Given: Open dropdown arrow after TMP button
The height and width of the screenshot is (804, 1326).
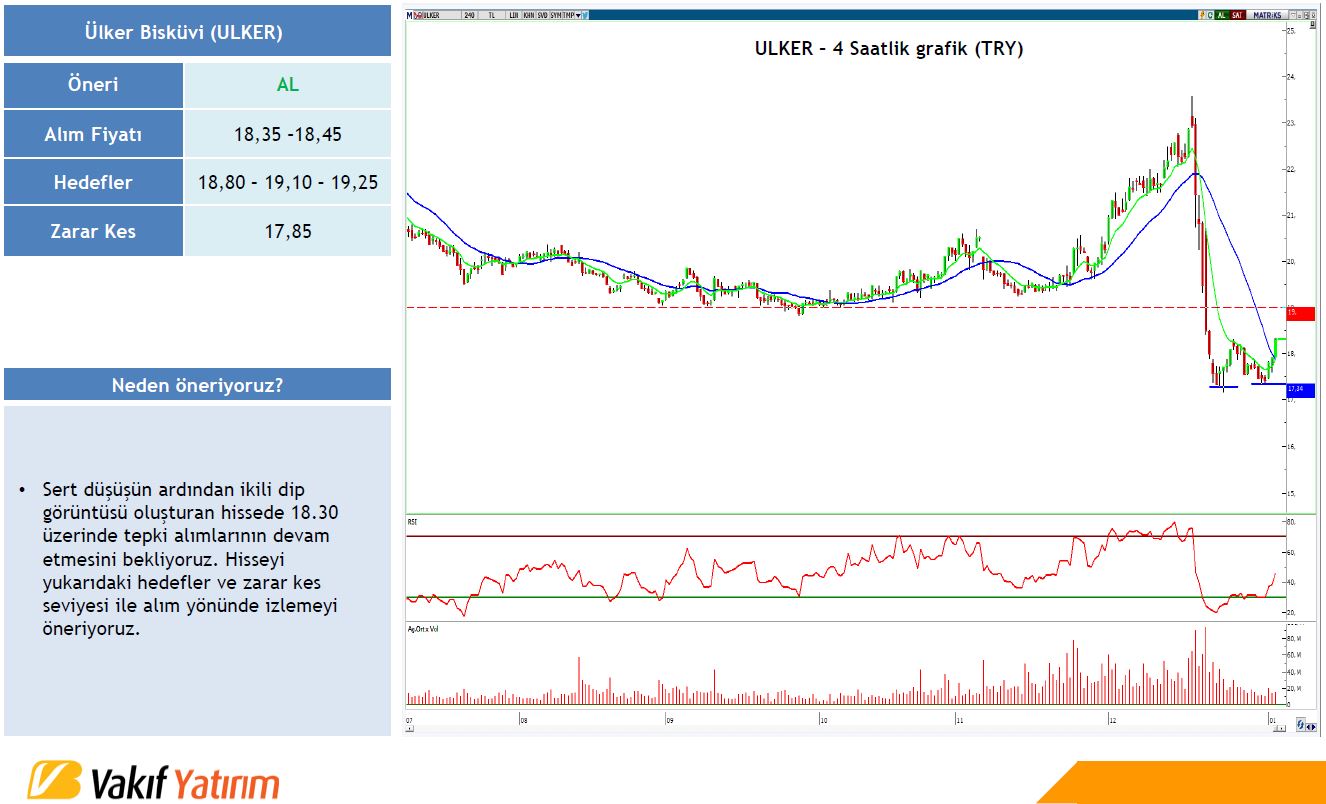Looking at the screenshot, I should tap(577, 16).
